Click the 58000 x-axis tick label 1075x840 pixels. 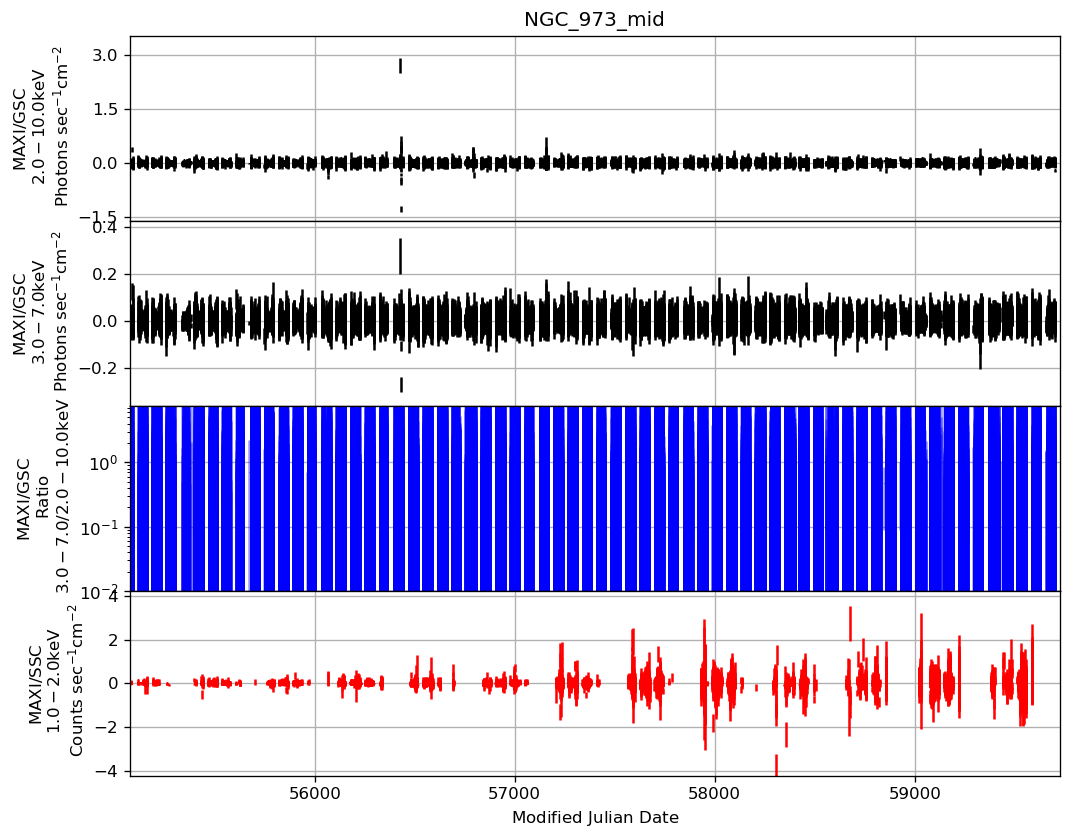pos(715,793)
